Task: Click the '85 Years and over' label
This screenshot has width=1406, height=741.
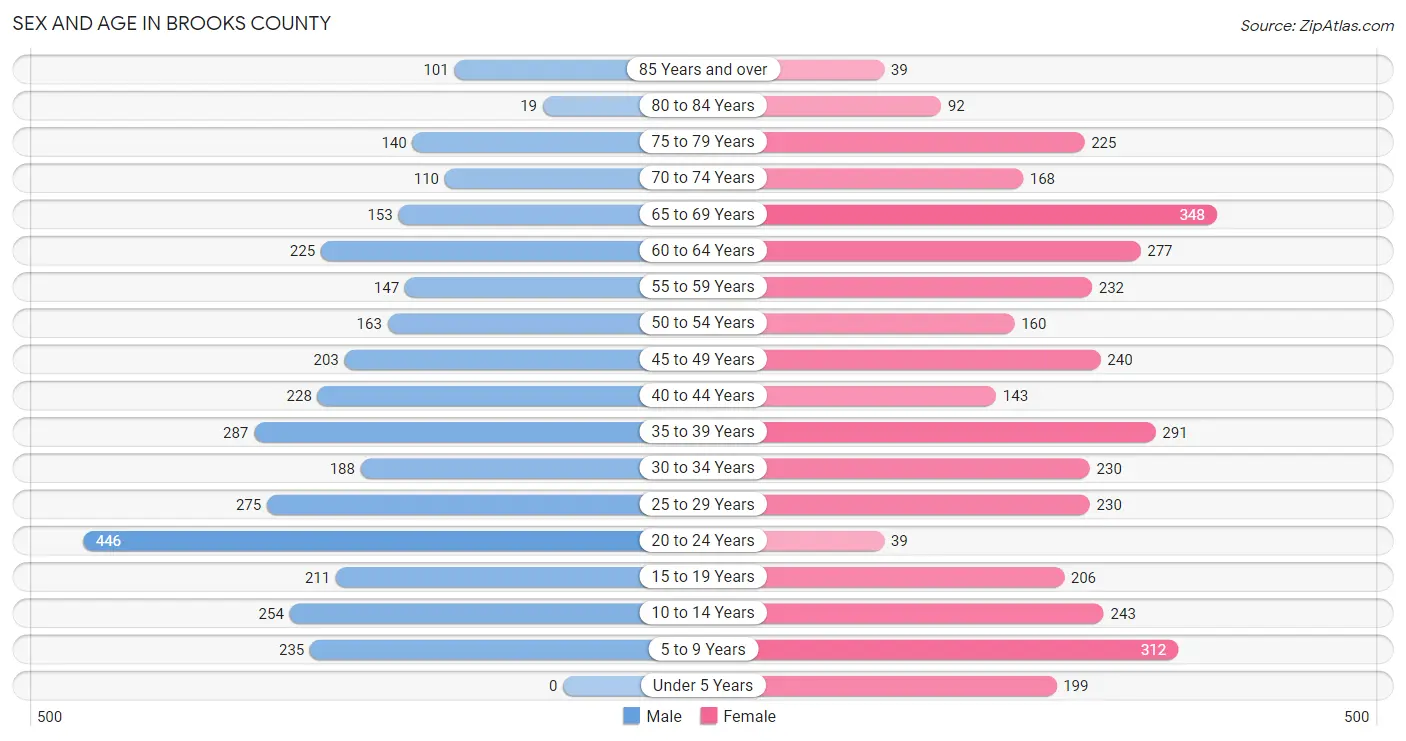Action: [703, 70]
